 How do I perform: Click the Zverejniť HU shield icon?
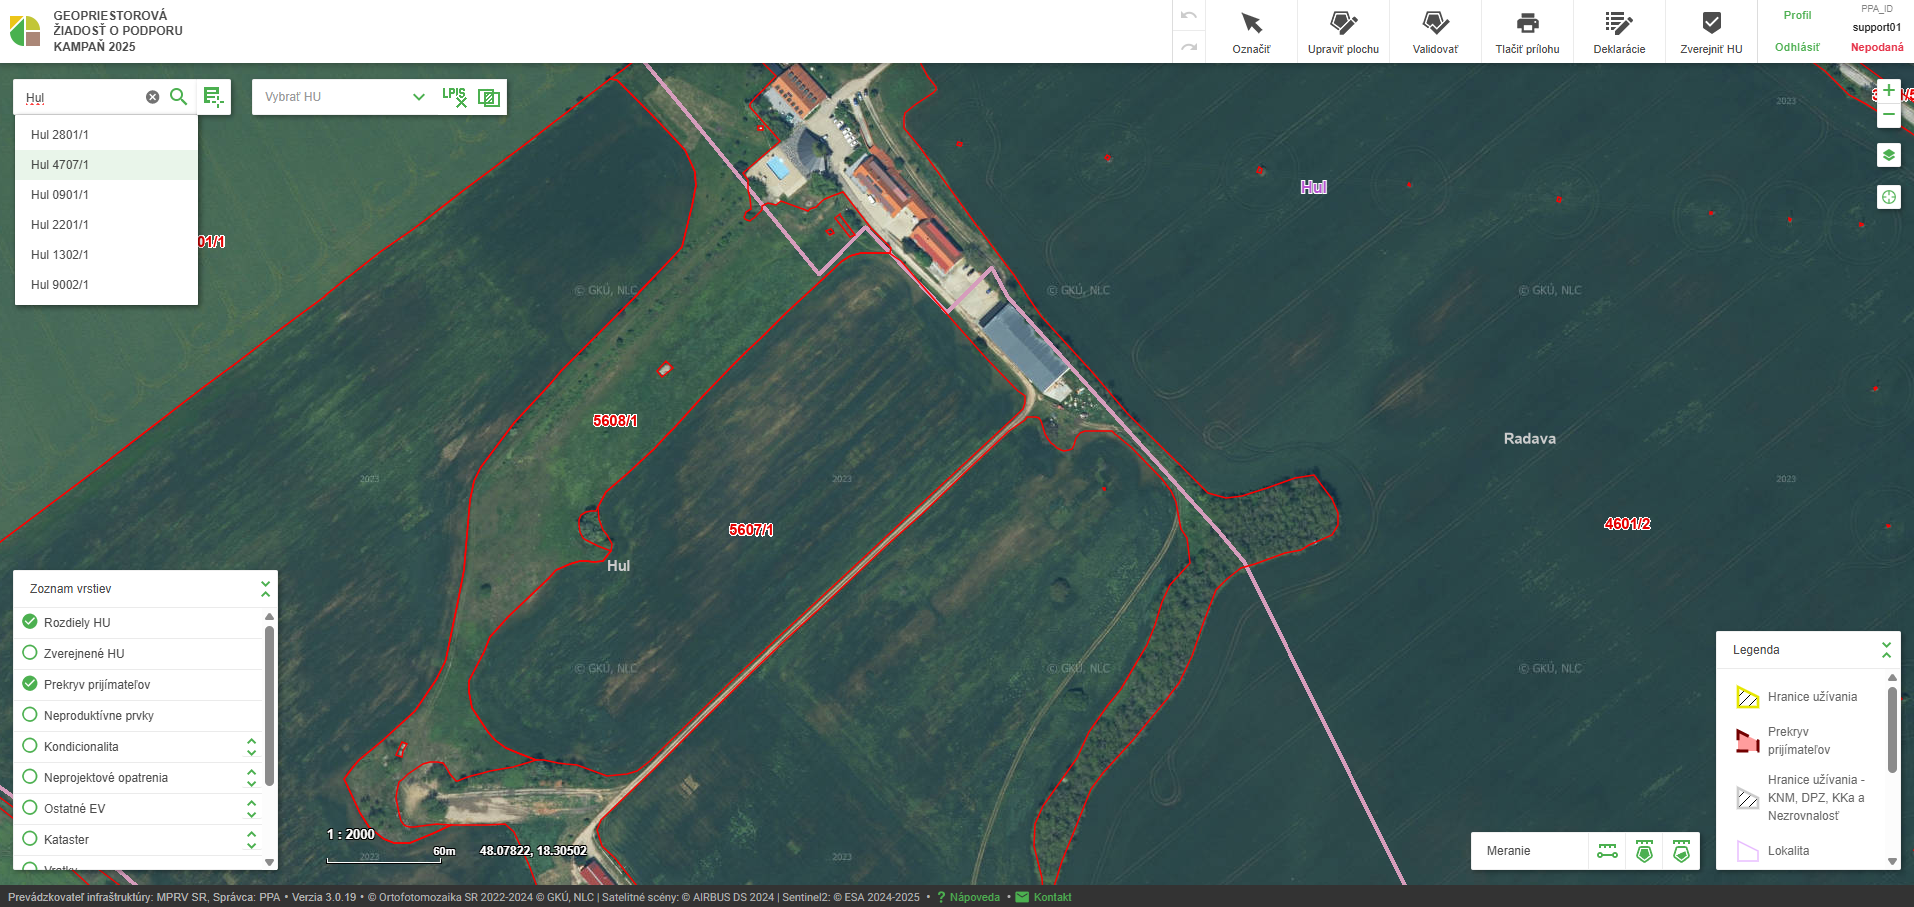coord(1711,24)
